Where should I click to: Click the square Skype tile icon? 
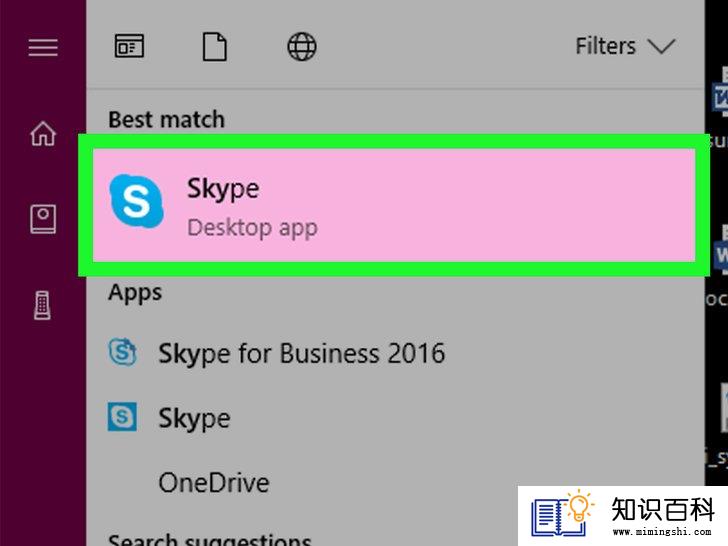[x=122, y=416]
